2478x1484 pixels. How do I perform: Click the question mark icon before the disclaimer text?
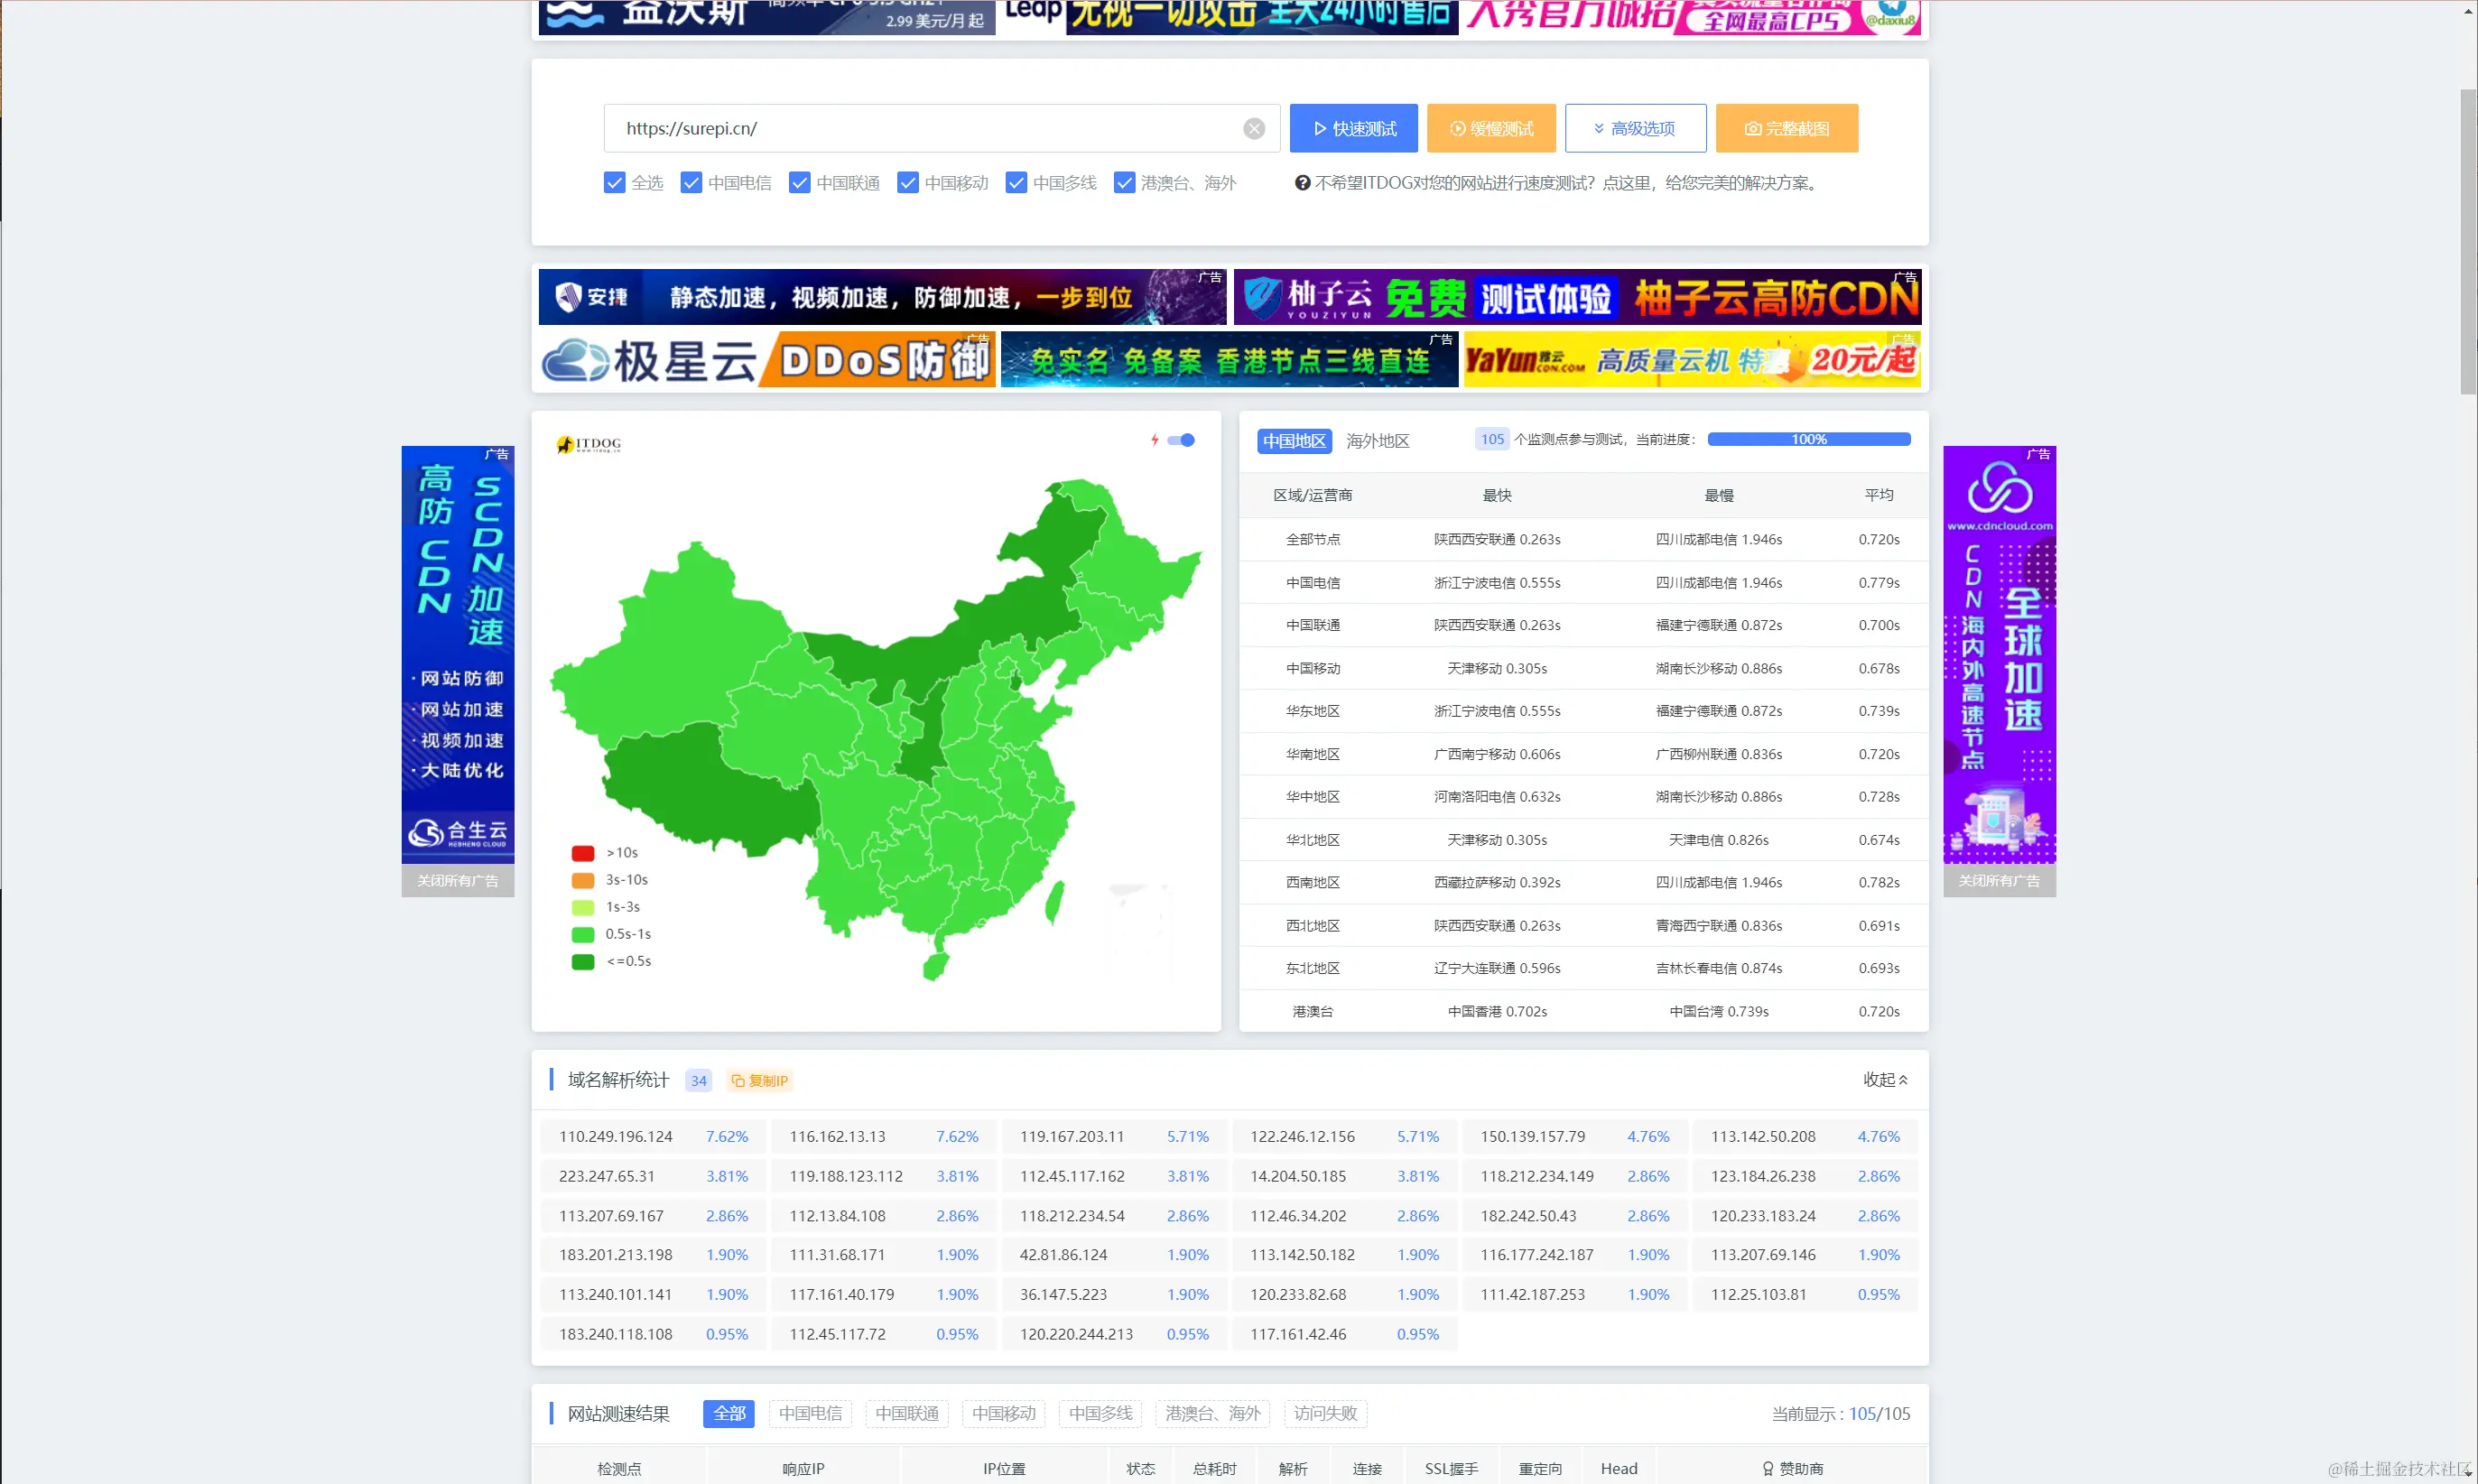1302,183
